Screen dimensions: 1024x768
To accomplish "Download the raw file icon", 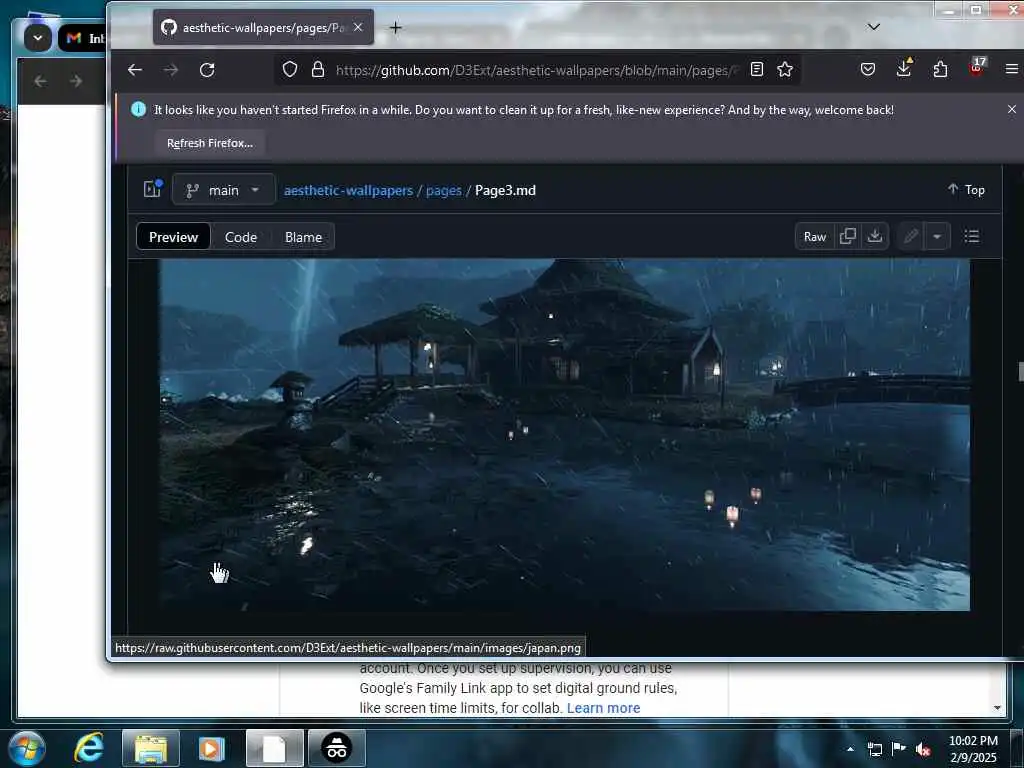I will pyautogui.click(x=874, y=236).
